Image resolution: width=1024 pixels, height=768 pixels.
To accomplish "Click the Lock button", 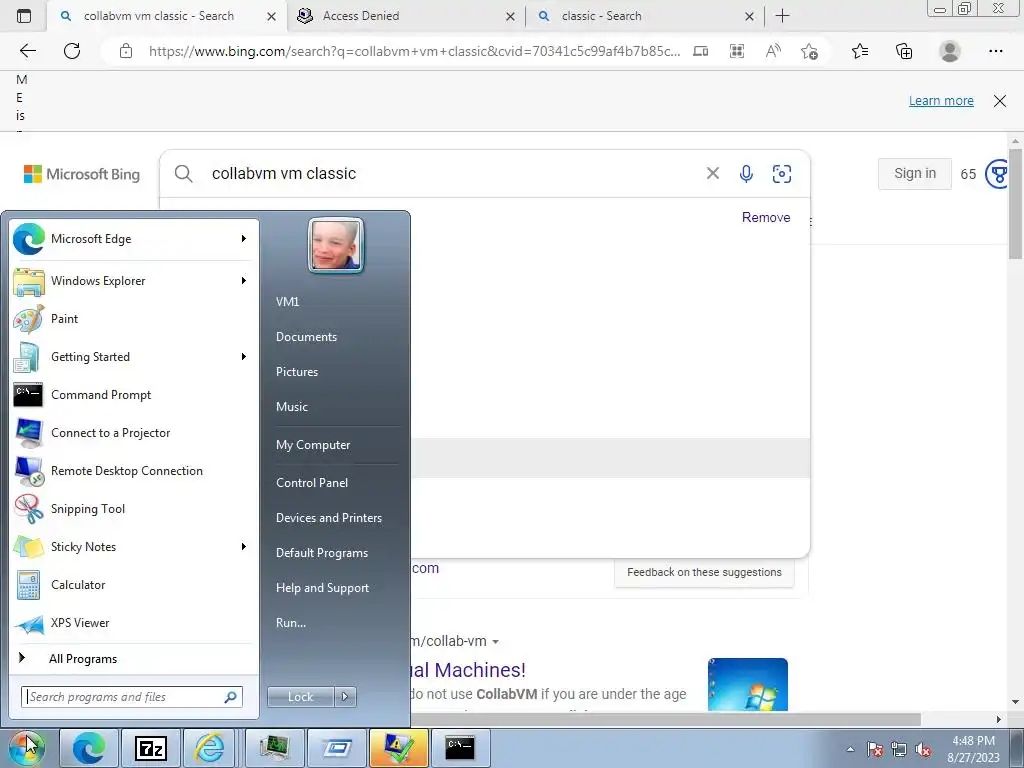I will point(300,697).
